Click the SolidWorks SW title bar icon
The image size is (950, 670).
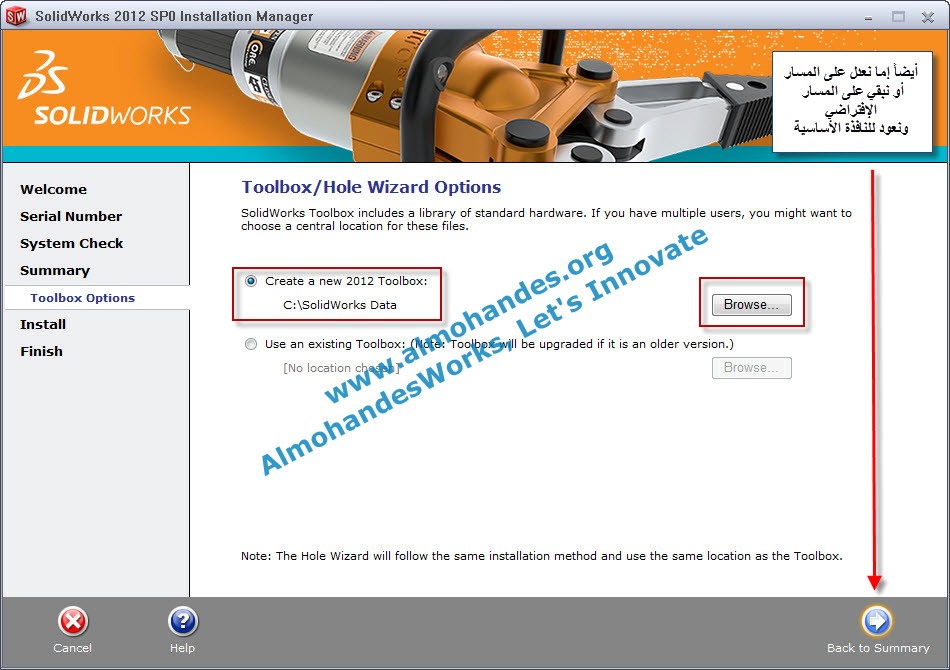[x=16, y=16]
